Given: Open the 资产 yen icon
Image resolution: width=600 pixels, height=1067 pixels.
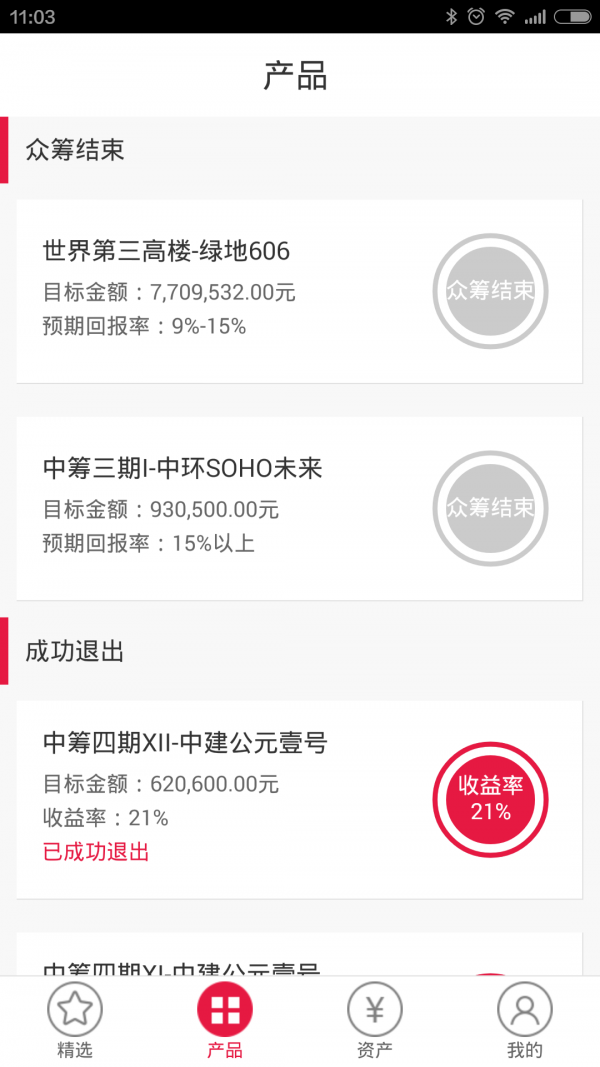Looking at the screenshot, I should (x=375, y=1010).
